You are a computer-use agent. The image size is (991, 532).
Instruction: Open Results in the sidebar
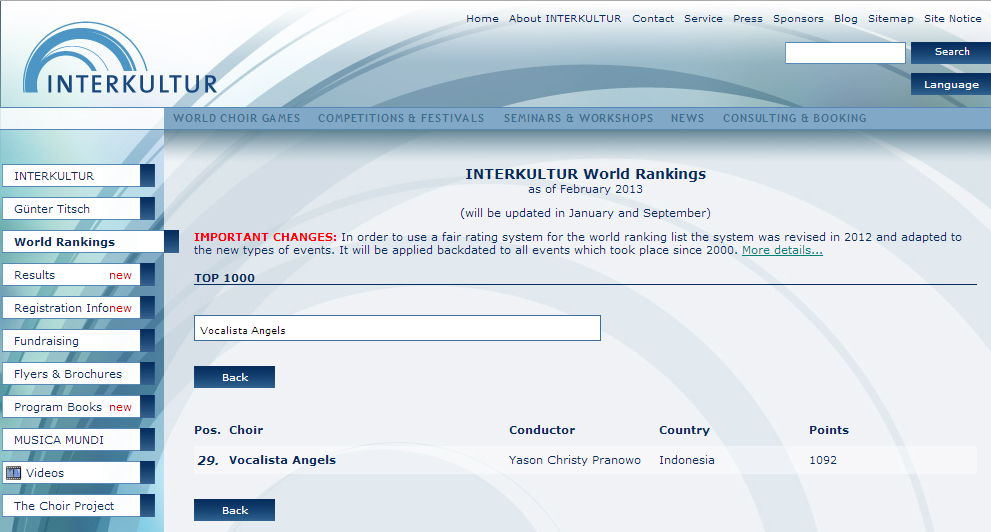click(78, 275)
